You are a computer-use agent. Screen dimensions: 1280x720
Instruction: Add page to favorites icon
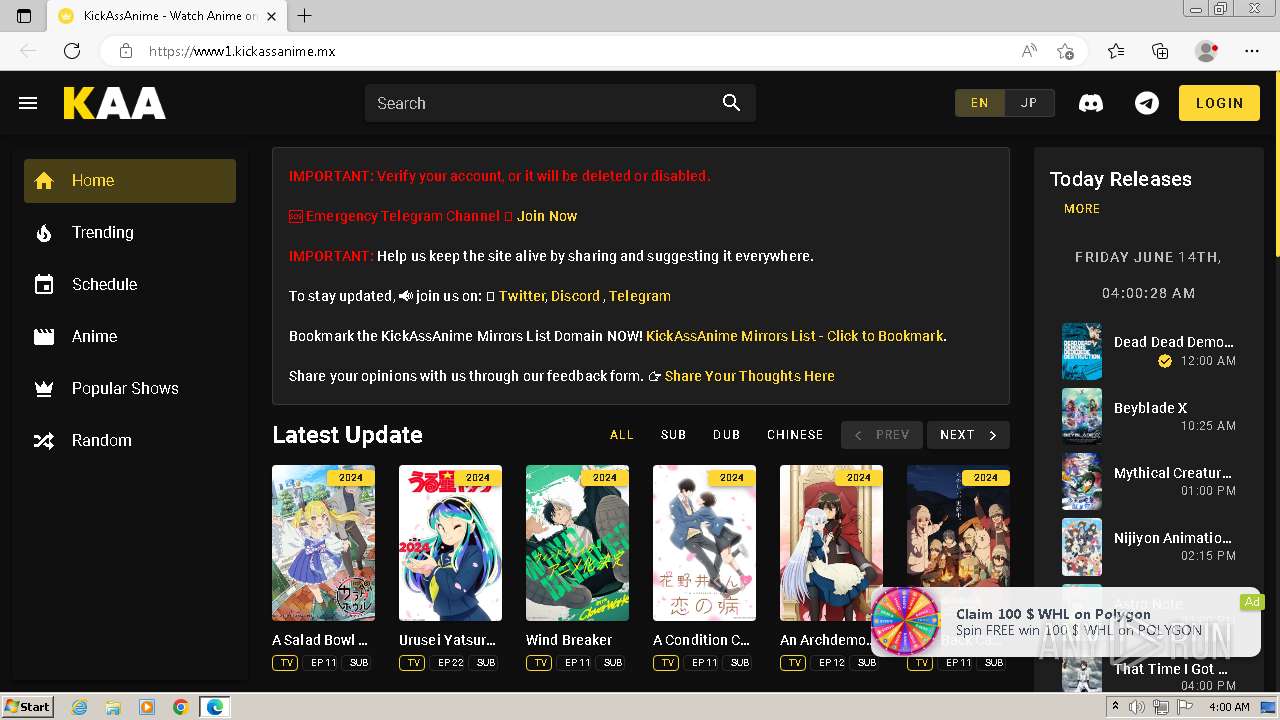(x=1066, y=51)
